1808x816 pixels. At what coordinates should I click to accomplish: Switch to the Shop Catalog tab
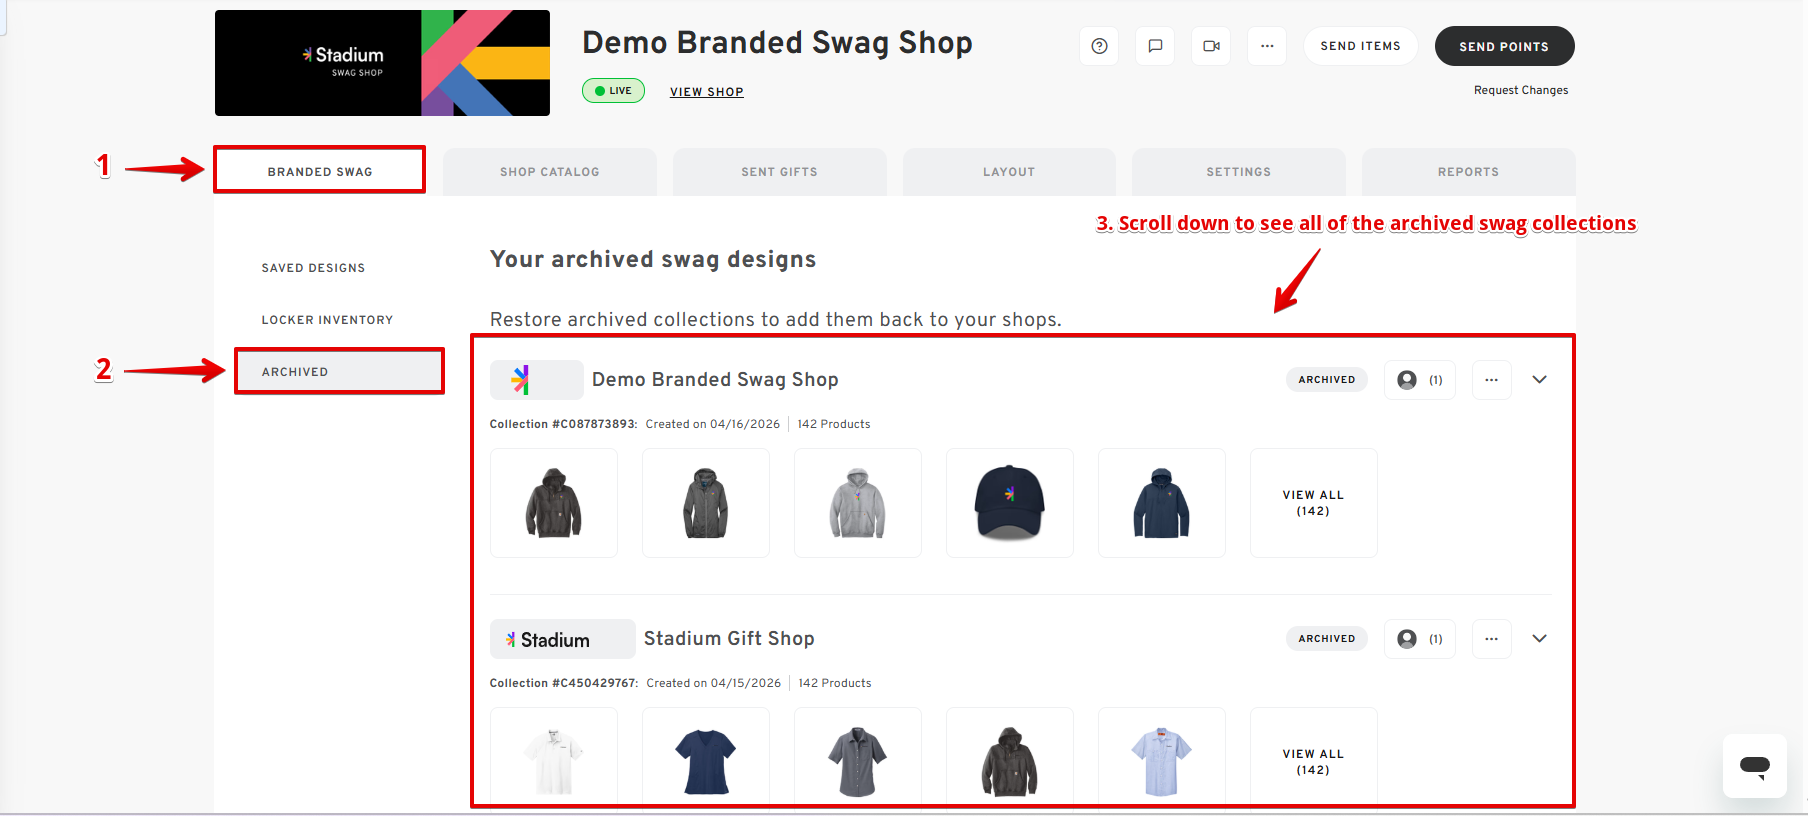tap(549, 172)
